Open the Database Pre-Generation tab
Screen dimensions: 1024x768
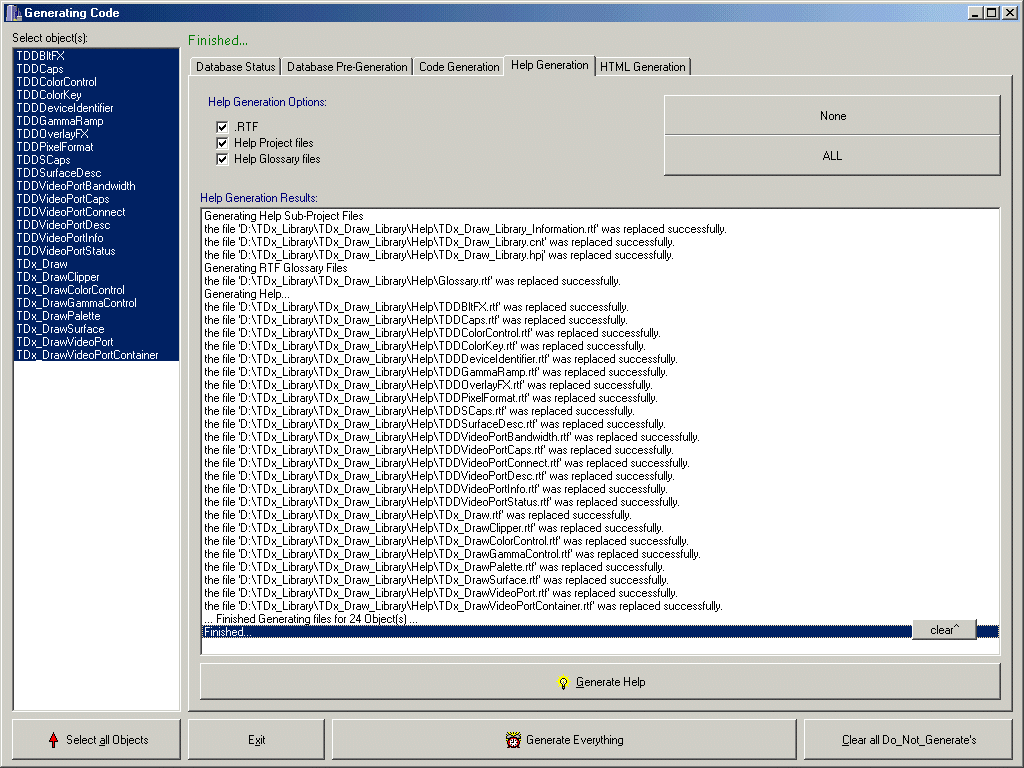click(347, 67)
